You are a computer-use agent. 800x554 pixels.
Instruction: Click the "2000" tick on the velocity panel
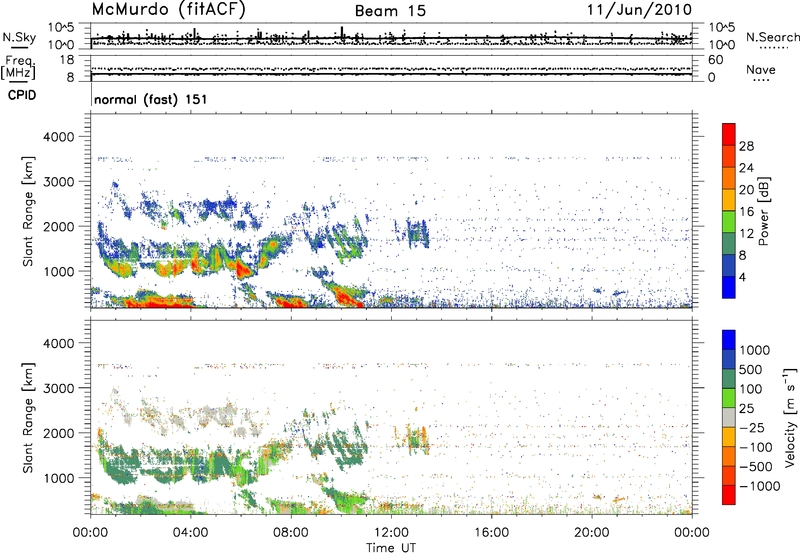point(58,433)
